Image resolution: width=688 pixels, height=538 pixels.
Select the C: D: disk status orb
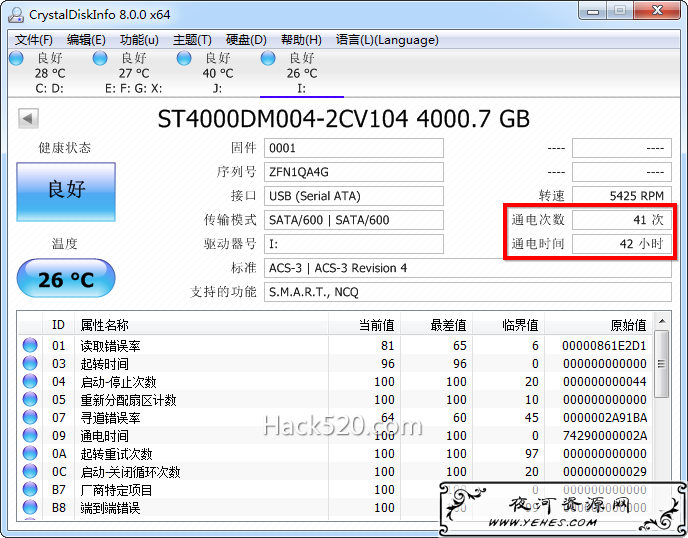pos(16,58)
